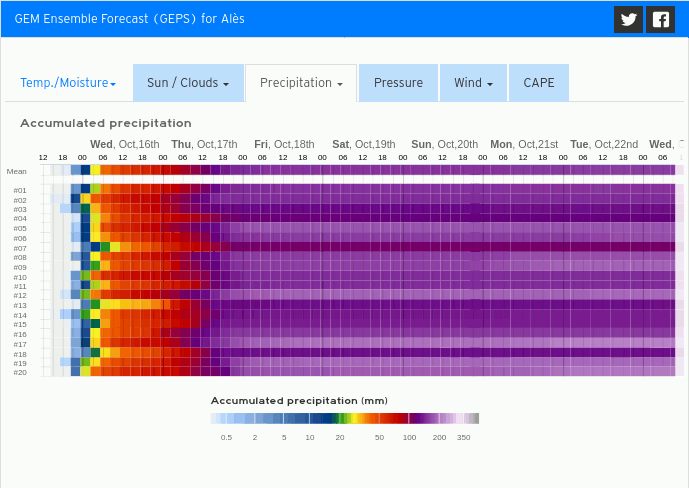Click ensemble member #16 label

tap(20, 334)
